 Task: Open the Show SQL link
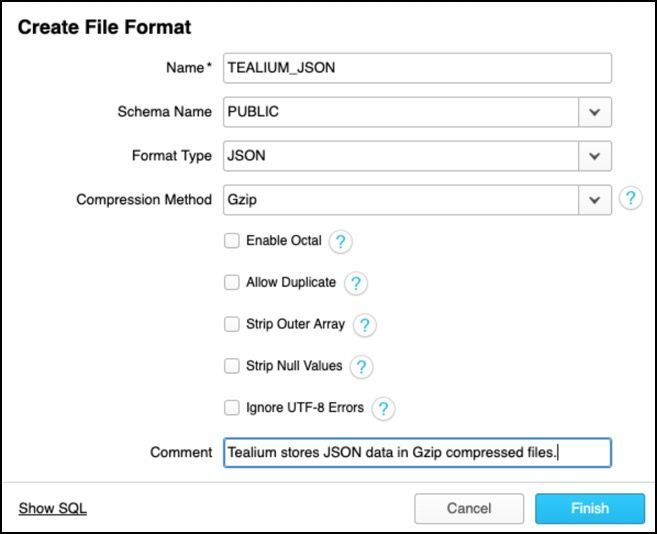coord(52,508)
